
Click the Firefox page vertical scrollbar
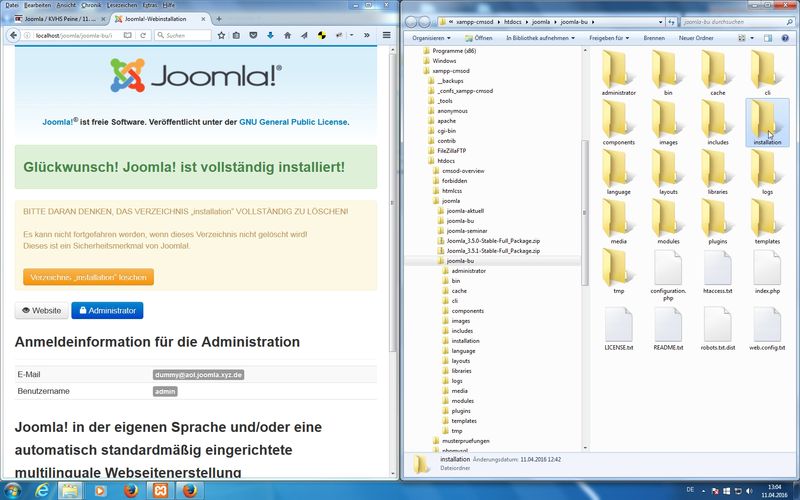pos(392,204)
